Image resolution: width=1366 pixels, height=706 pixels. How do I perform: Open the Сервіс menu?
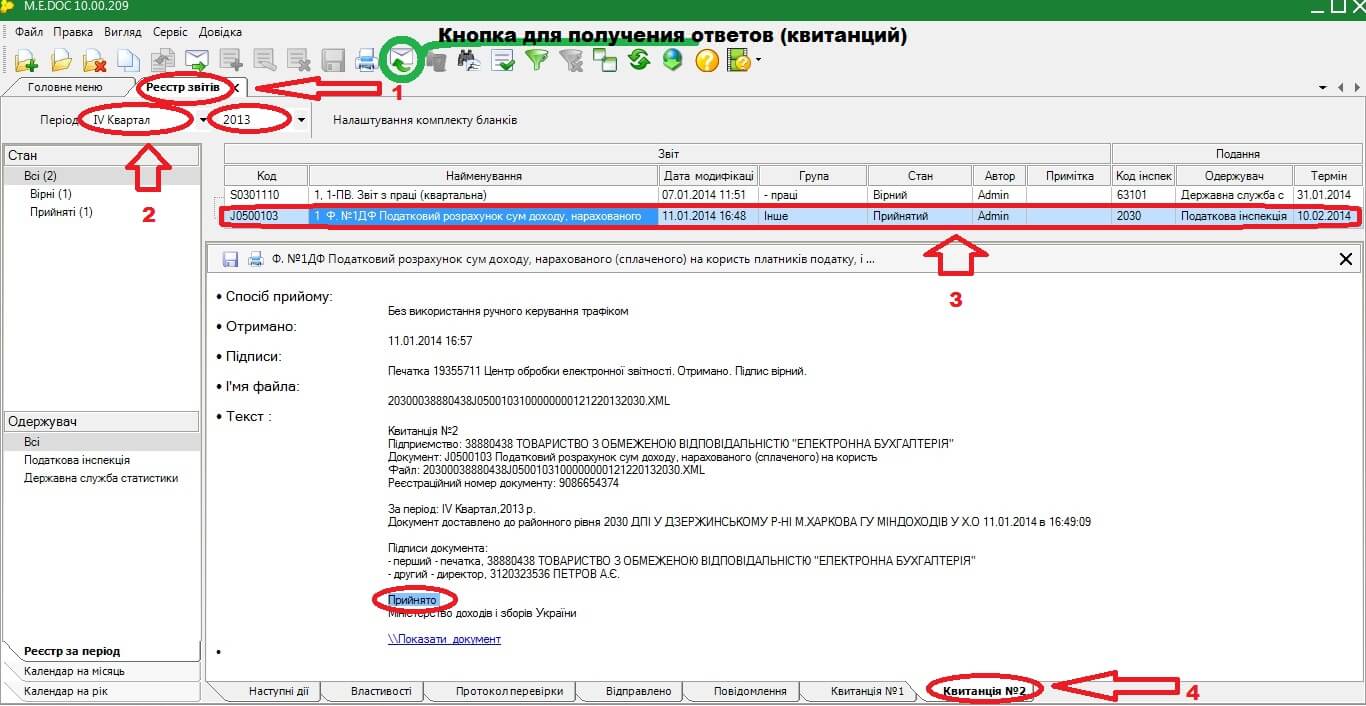[x=171, y=32]
